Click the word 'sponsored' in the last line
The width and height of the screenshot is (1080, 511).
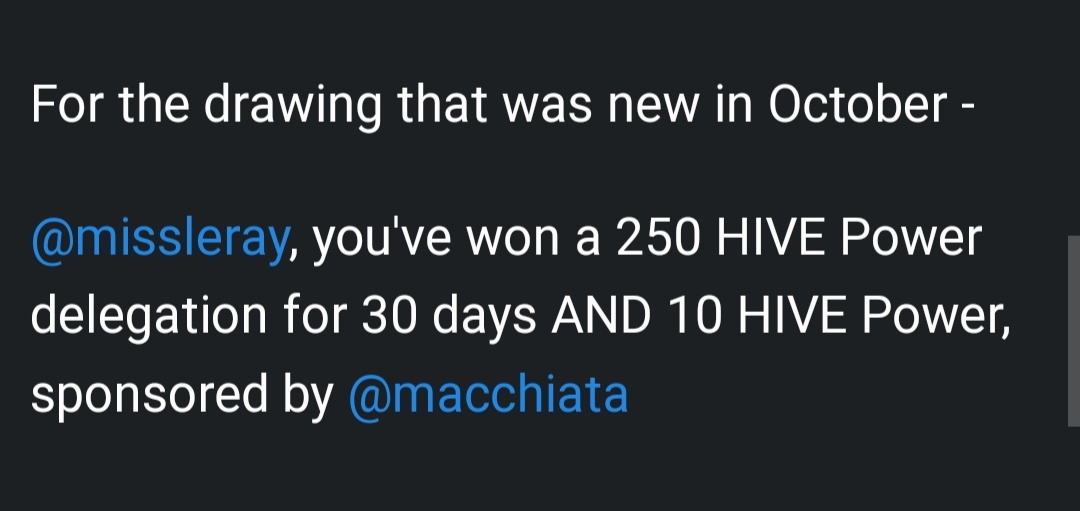(149, 396)
